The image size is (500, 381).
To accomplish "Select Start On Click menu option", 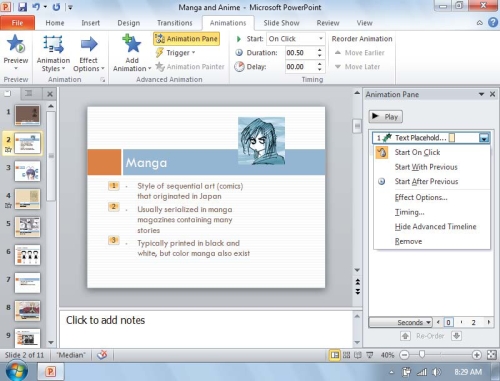I will [x=432, y=152].
